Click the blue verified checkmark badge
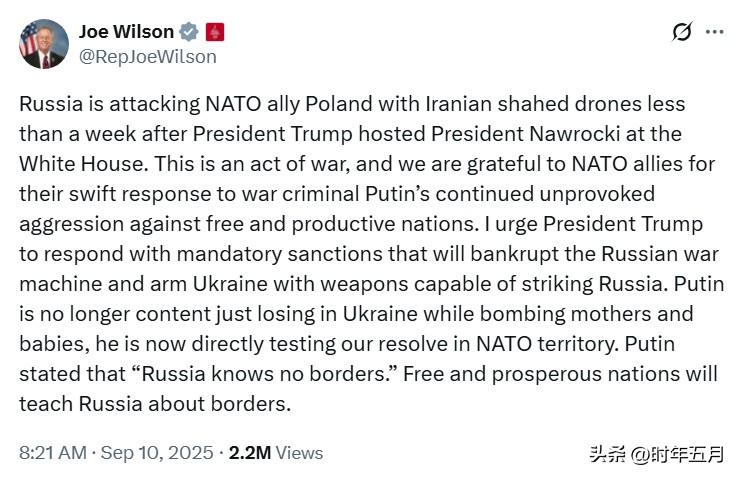 click(x=189, y=32)
